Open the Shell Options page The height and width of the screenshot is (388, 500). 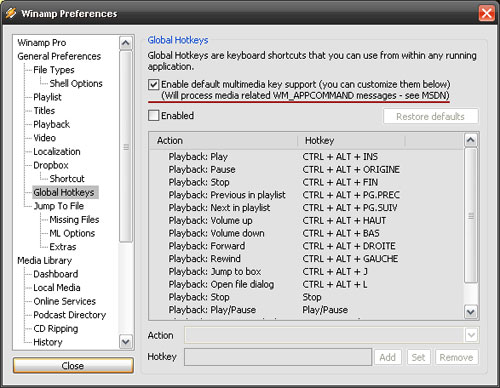click(76, 84)
